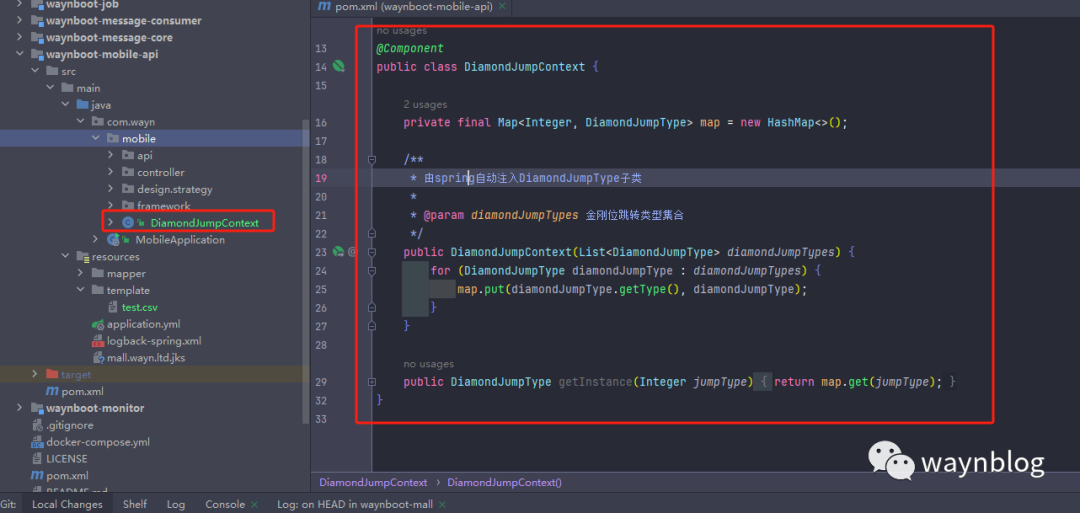The width and height of the screenshot is (1080, 513).
Task: Expand the design.strategy package
Action: tap(110, 189)
